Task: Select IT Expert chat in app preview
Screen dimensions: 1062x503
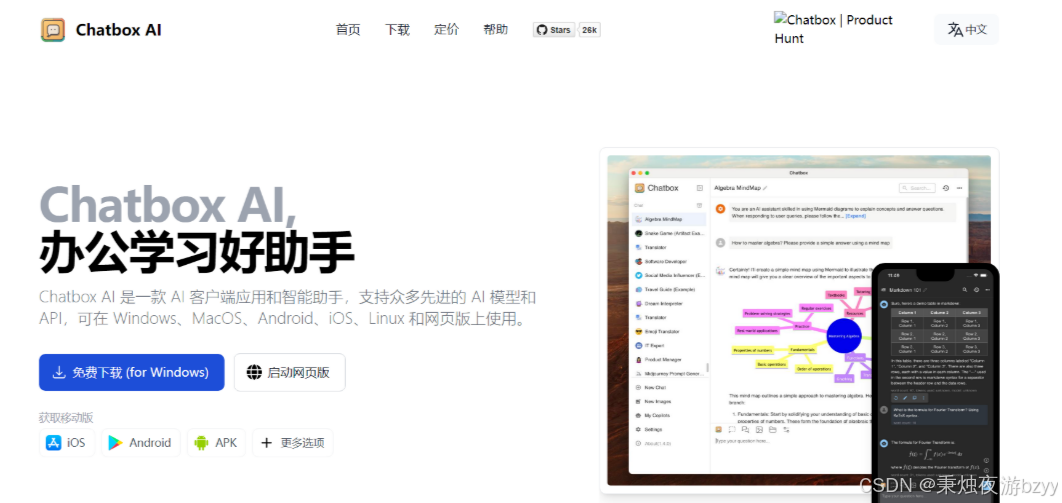Action: pos(669,345)
